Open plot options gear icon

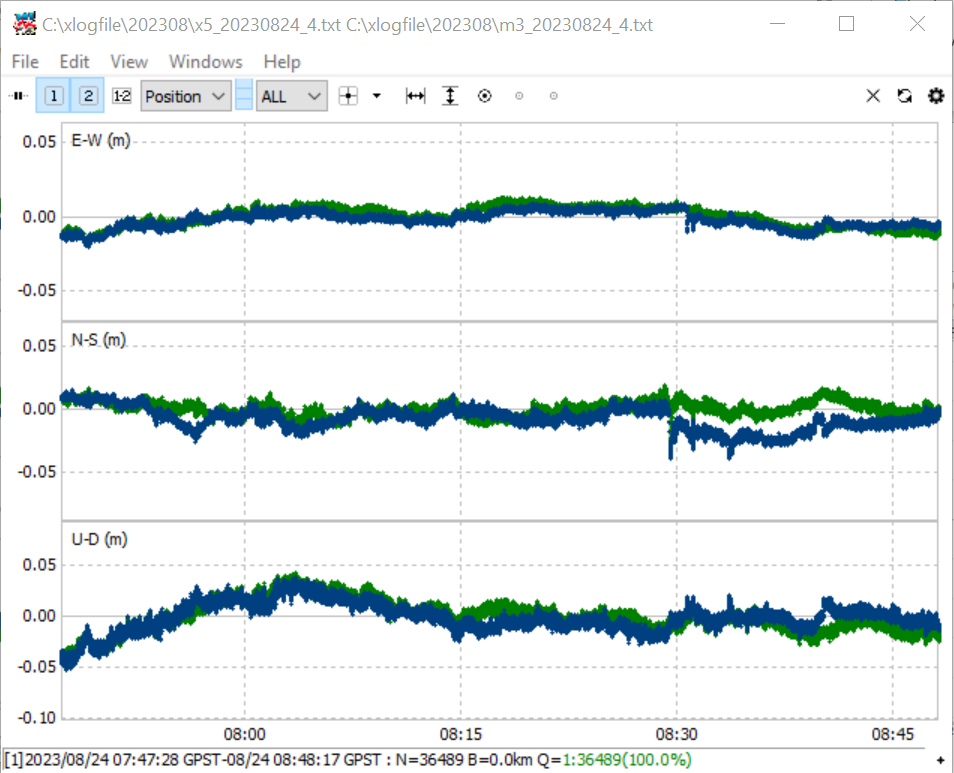(x=936, y=96)
